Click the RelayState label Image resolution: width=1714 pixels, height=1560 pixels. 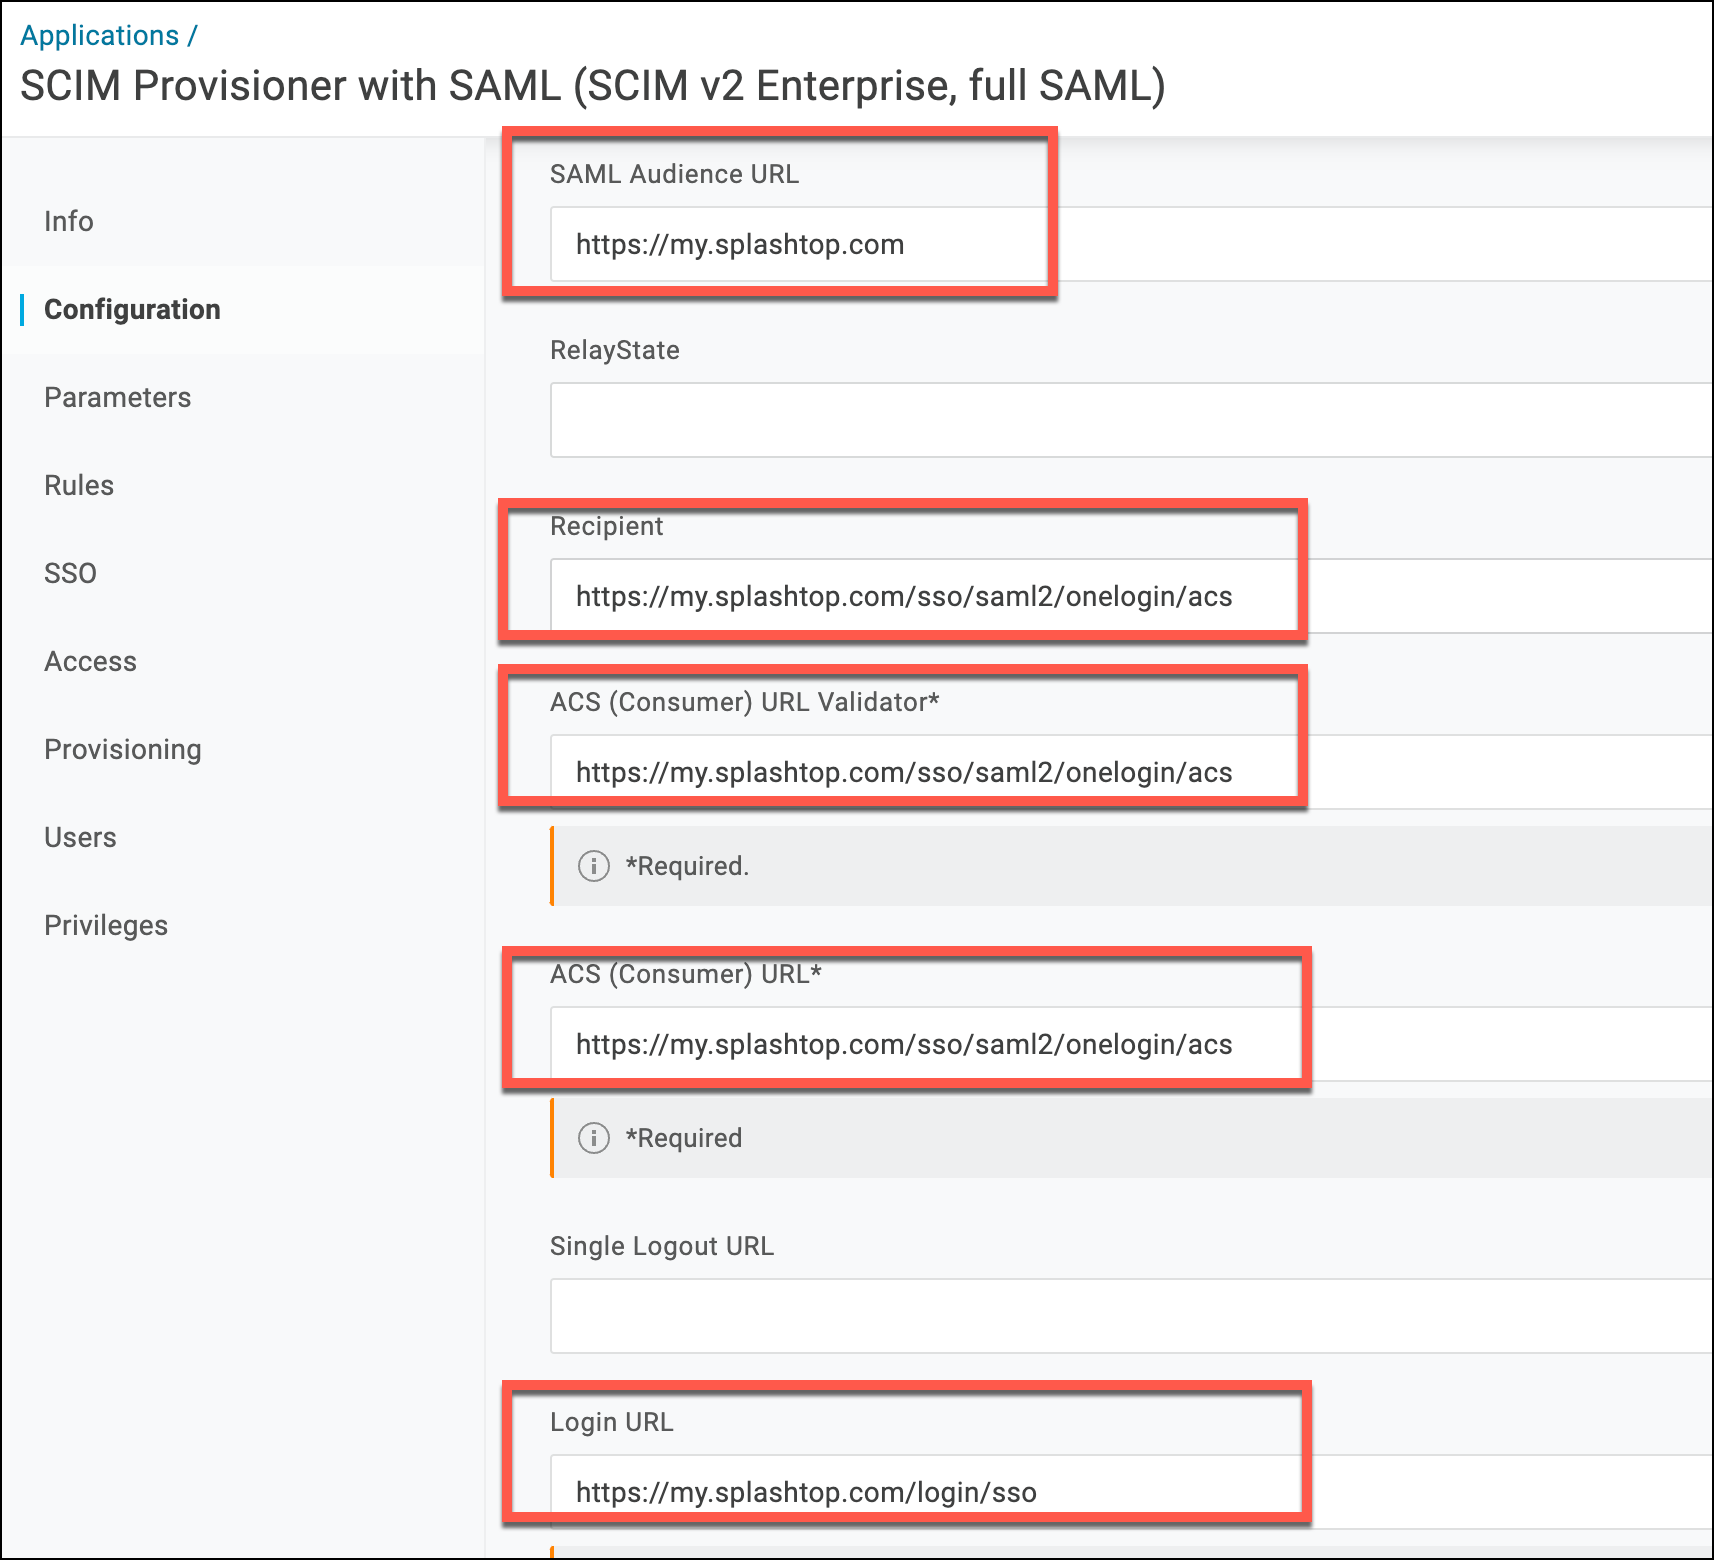pos(615,350)
